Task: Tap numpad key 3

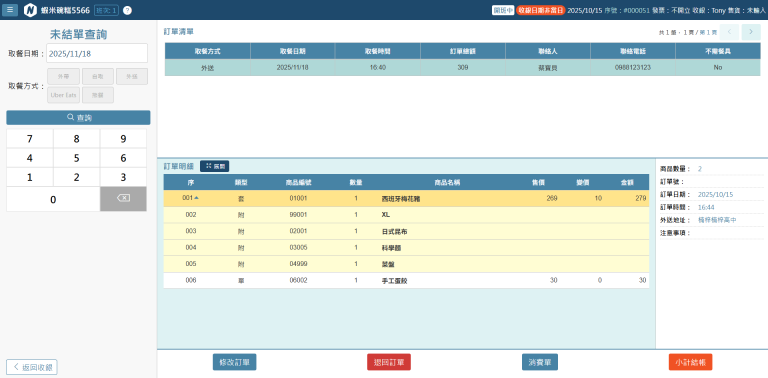Action: click(x=123, y=177)
